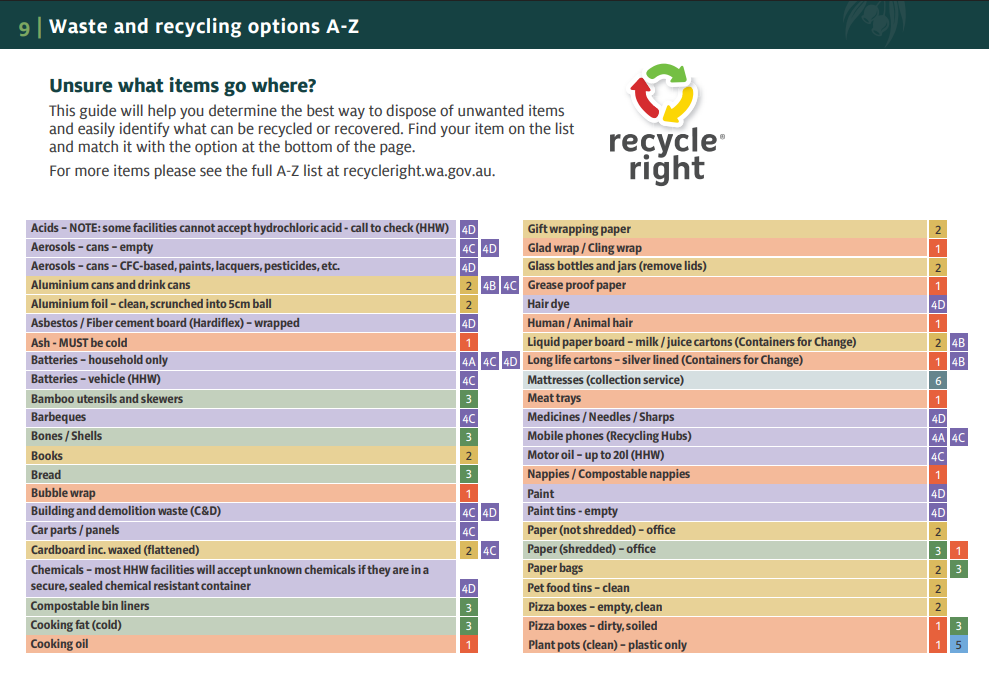989x699 pixels.
Task: Open the recycleright.wa.gov.au link text
Action: pyautogui.click(x=418, y=171)
